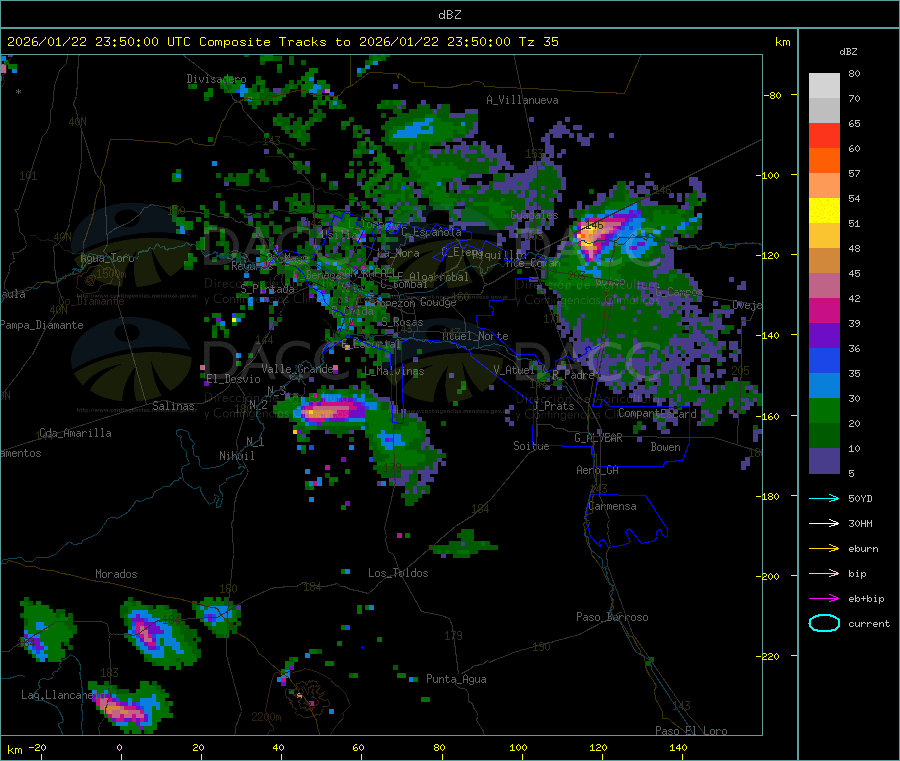
Task: Click the 'Soitue' map label
Action: [x=531, y=446]
